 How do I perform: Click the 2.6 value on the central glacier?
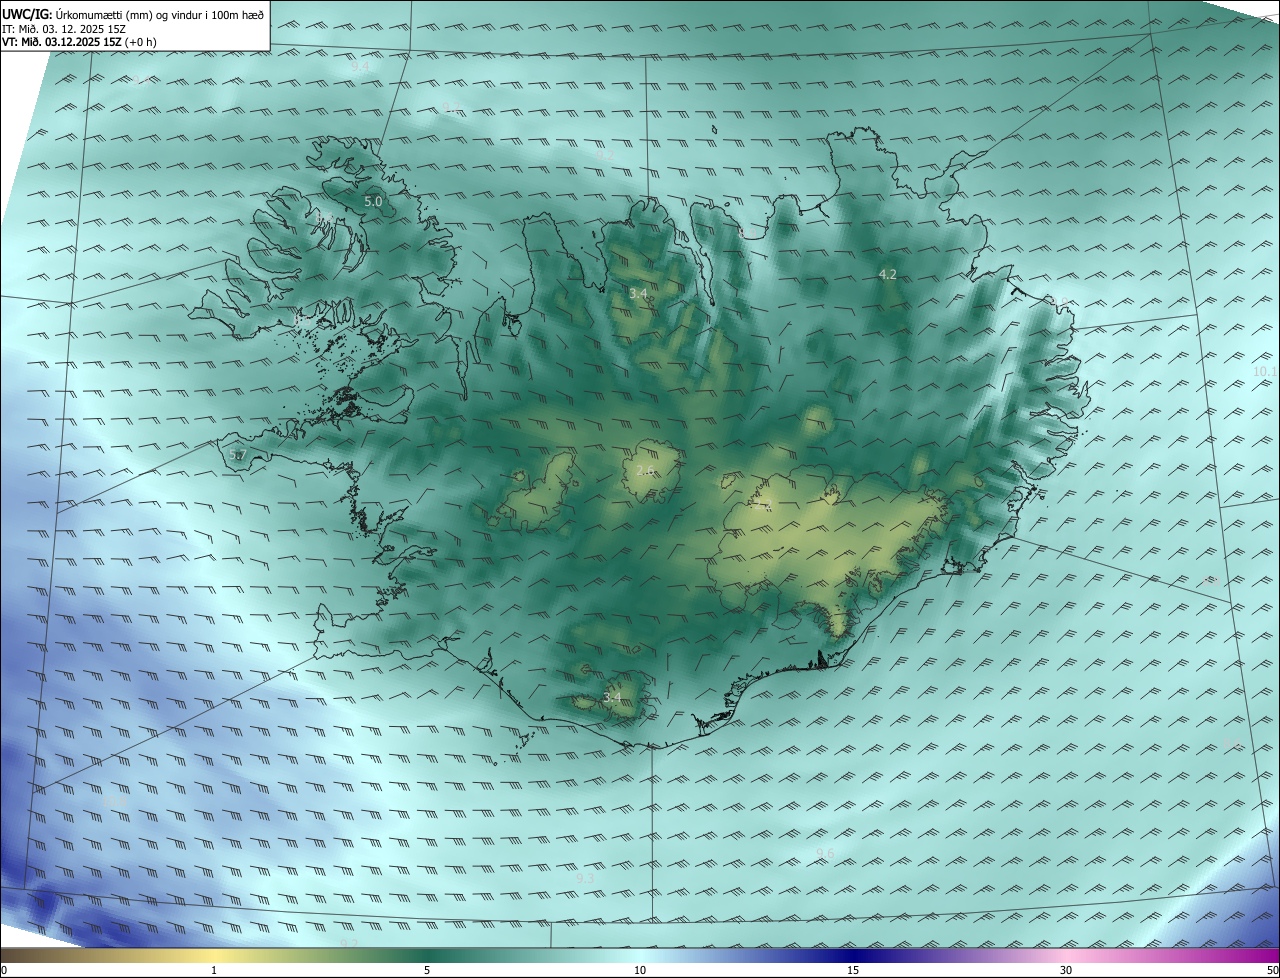[x=645, y=470]
